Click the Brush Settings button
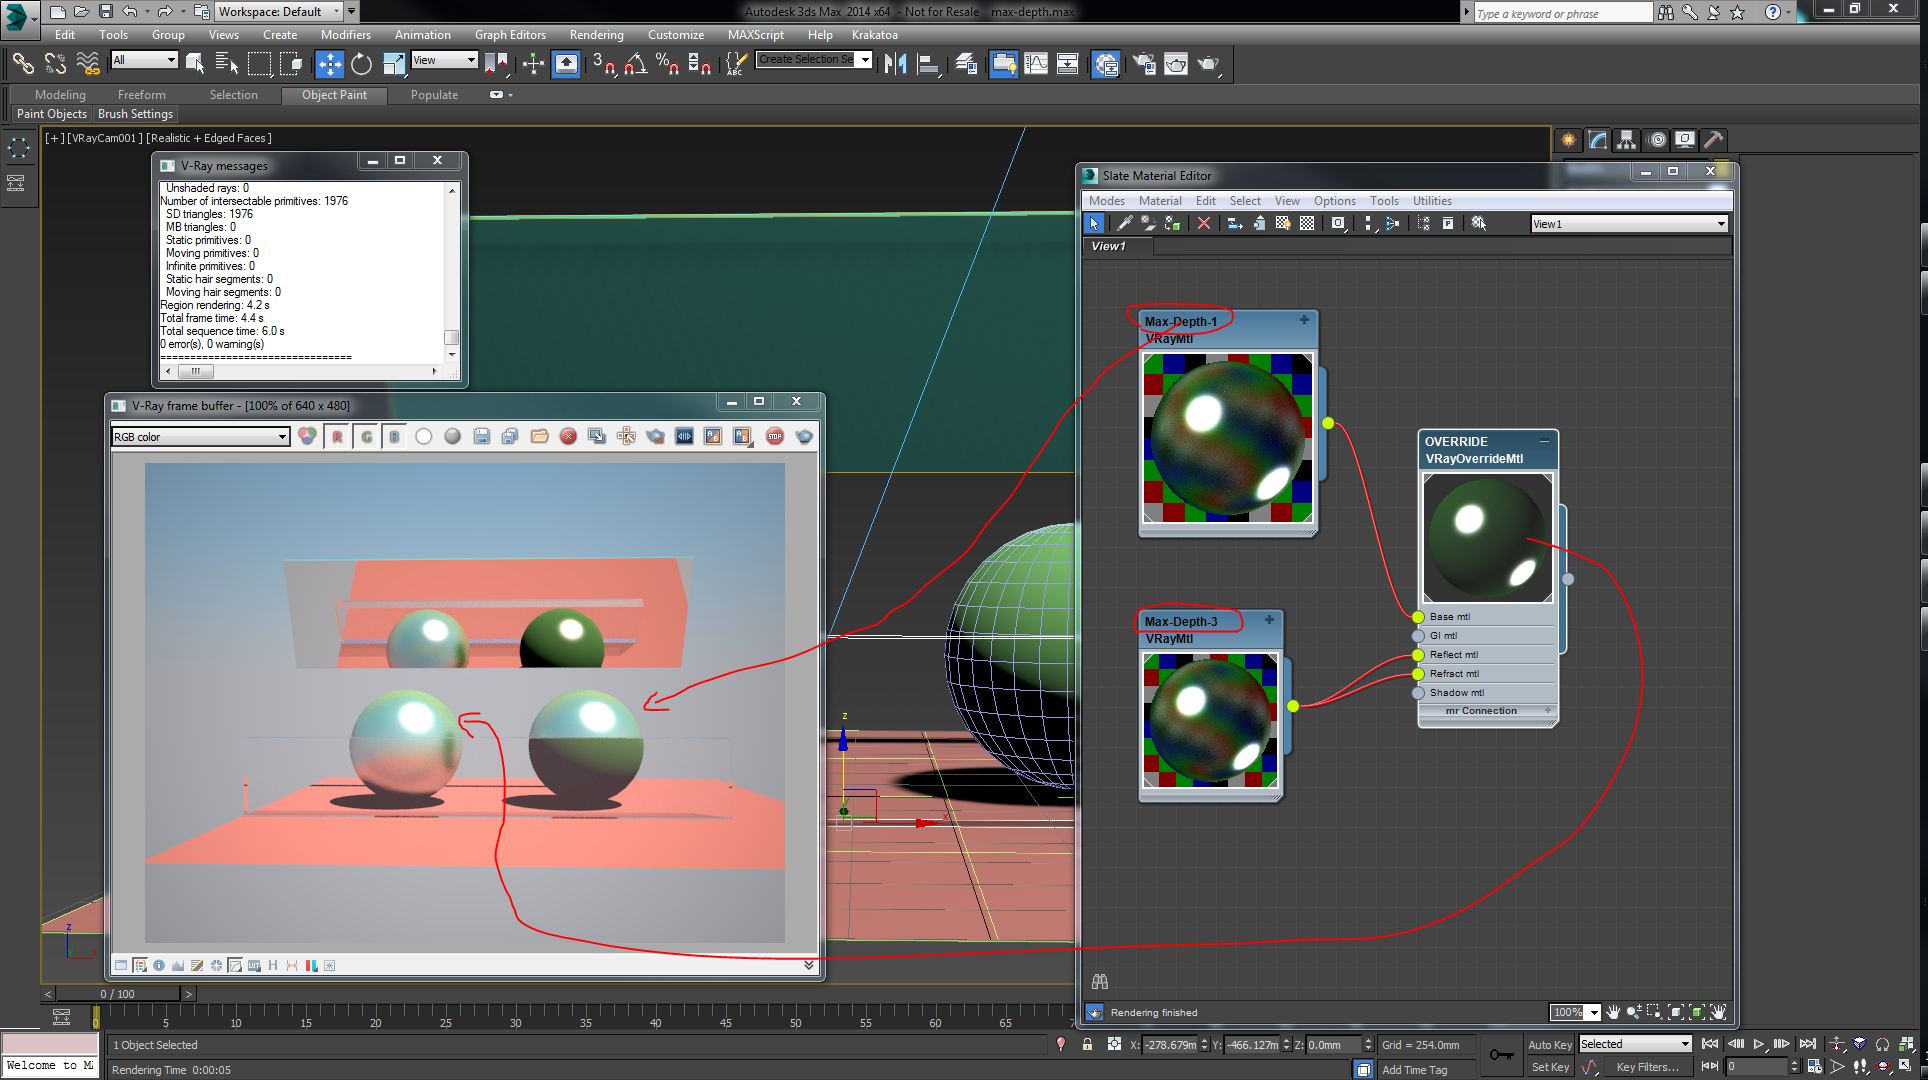 click(136, 114)
